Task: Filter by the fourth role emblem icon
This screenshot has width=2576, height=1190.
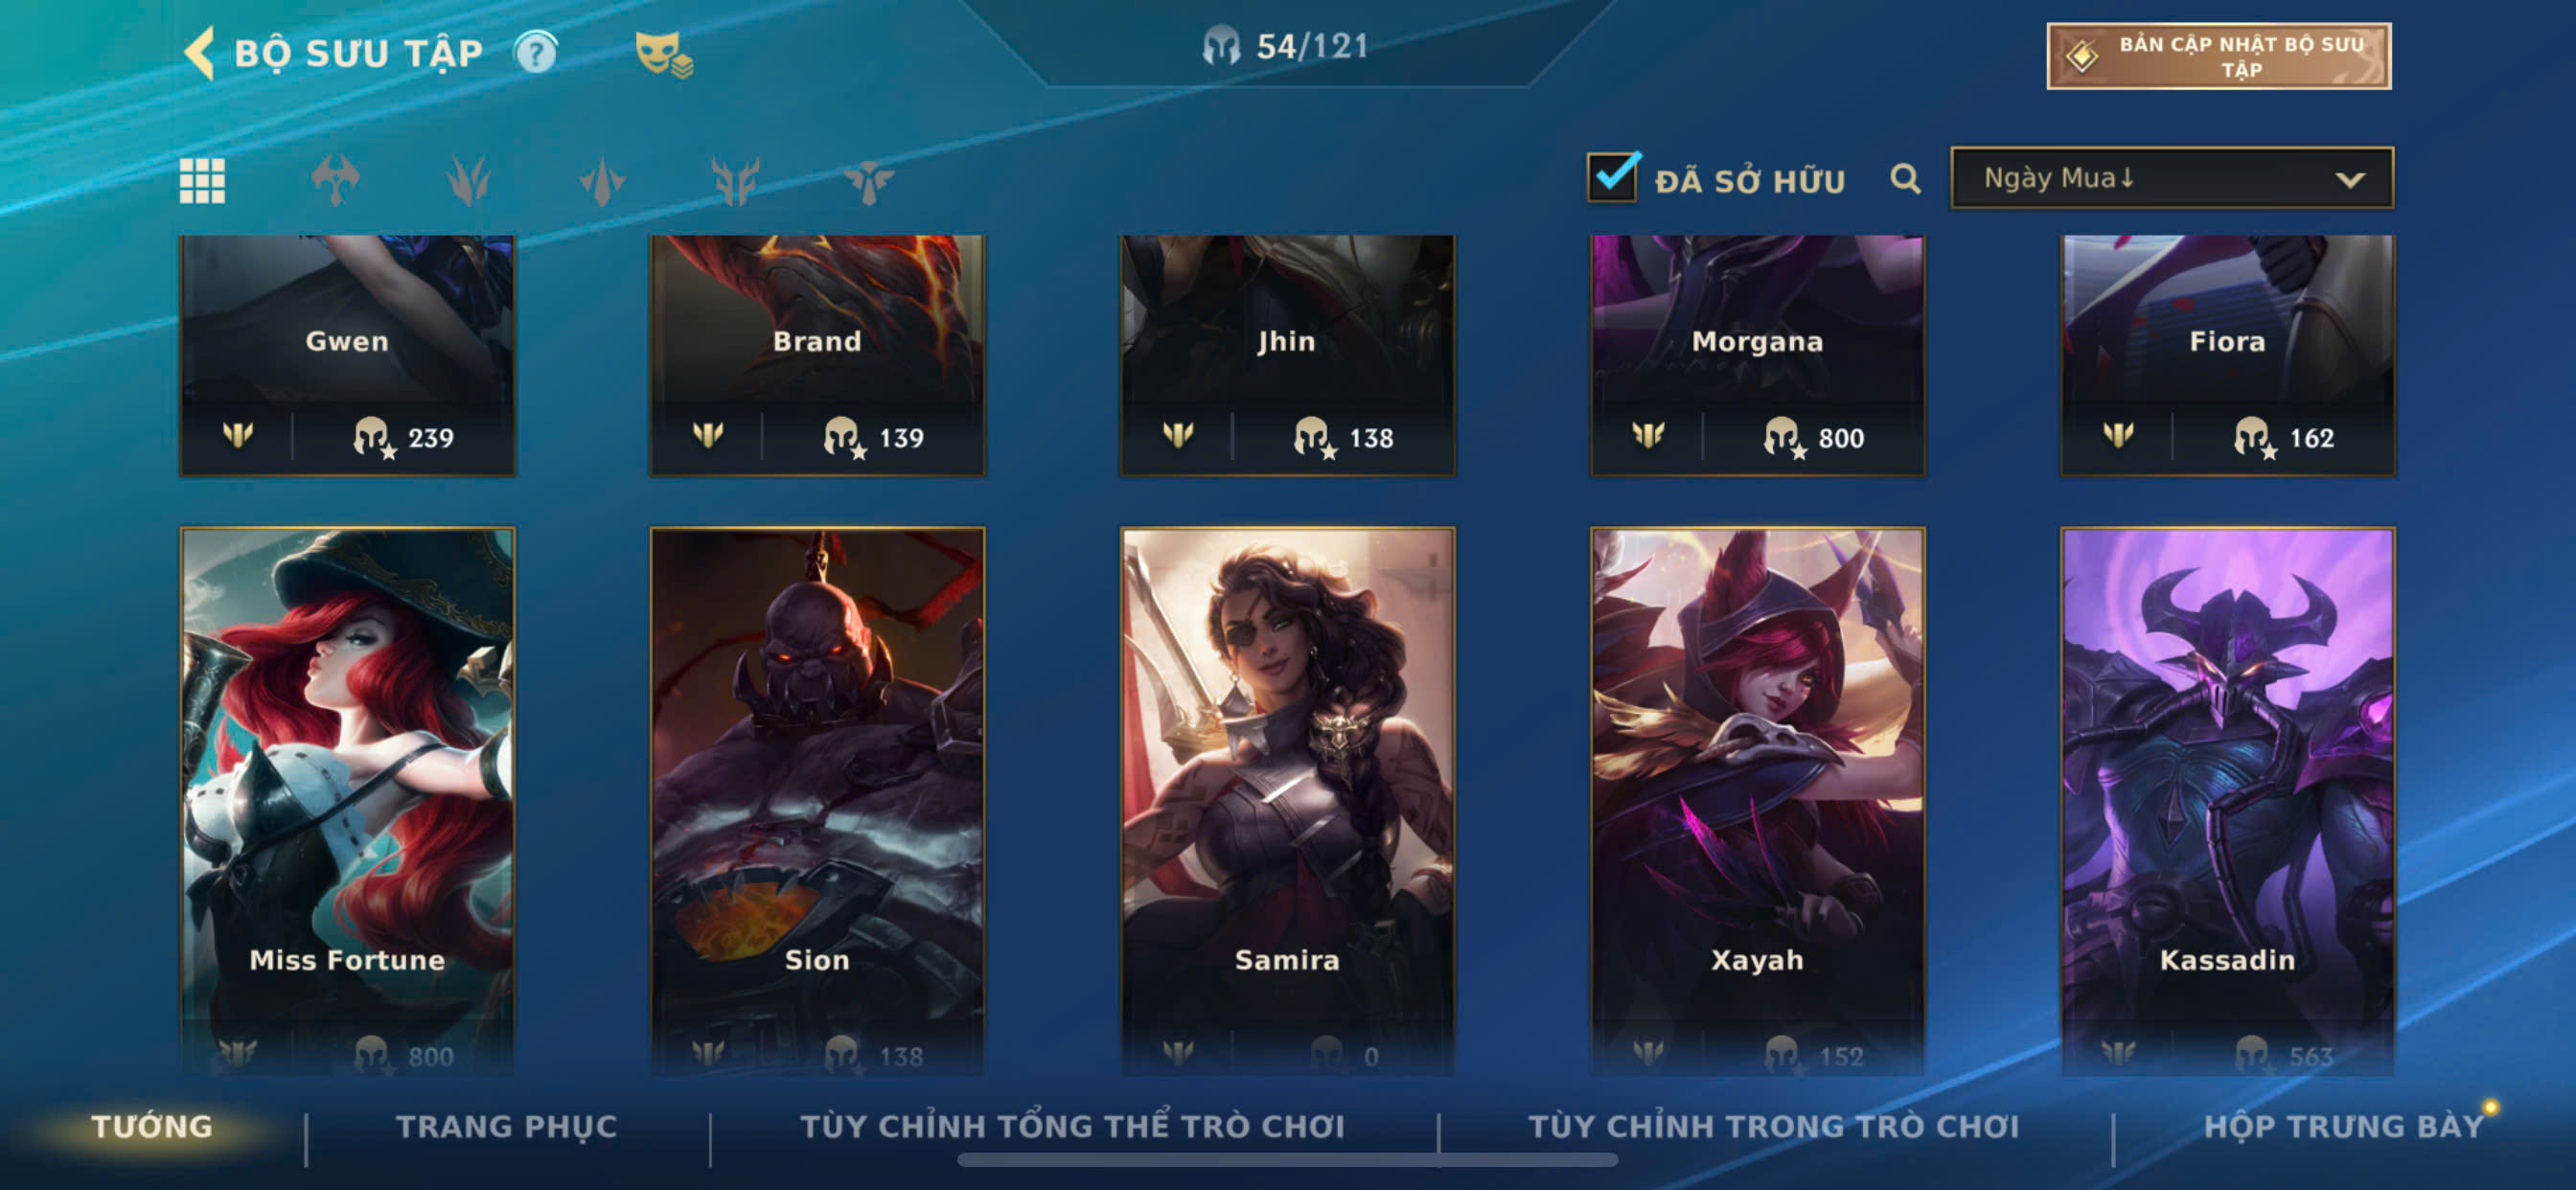Action: tap(735, 181)
